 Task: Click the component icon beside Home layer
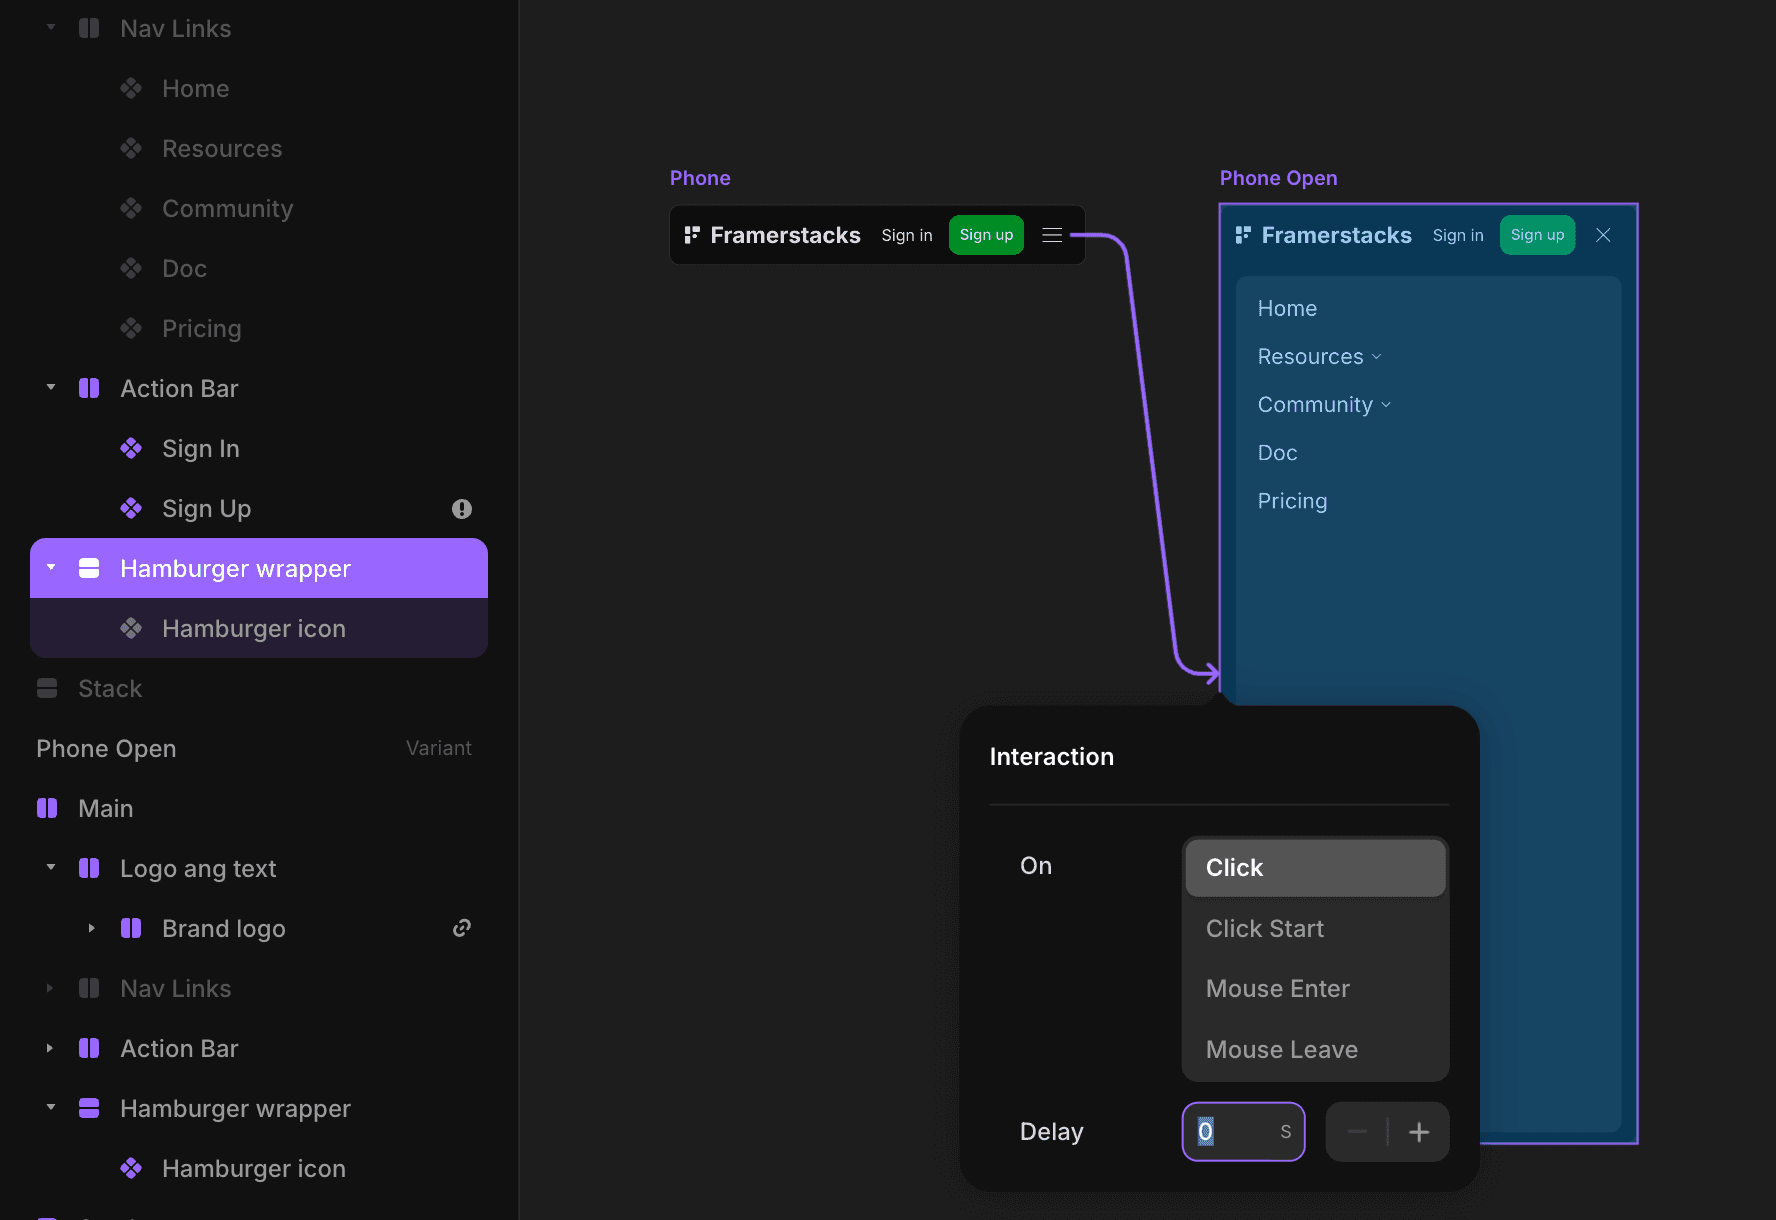tap(131, 88)
